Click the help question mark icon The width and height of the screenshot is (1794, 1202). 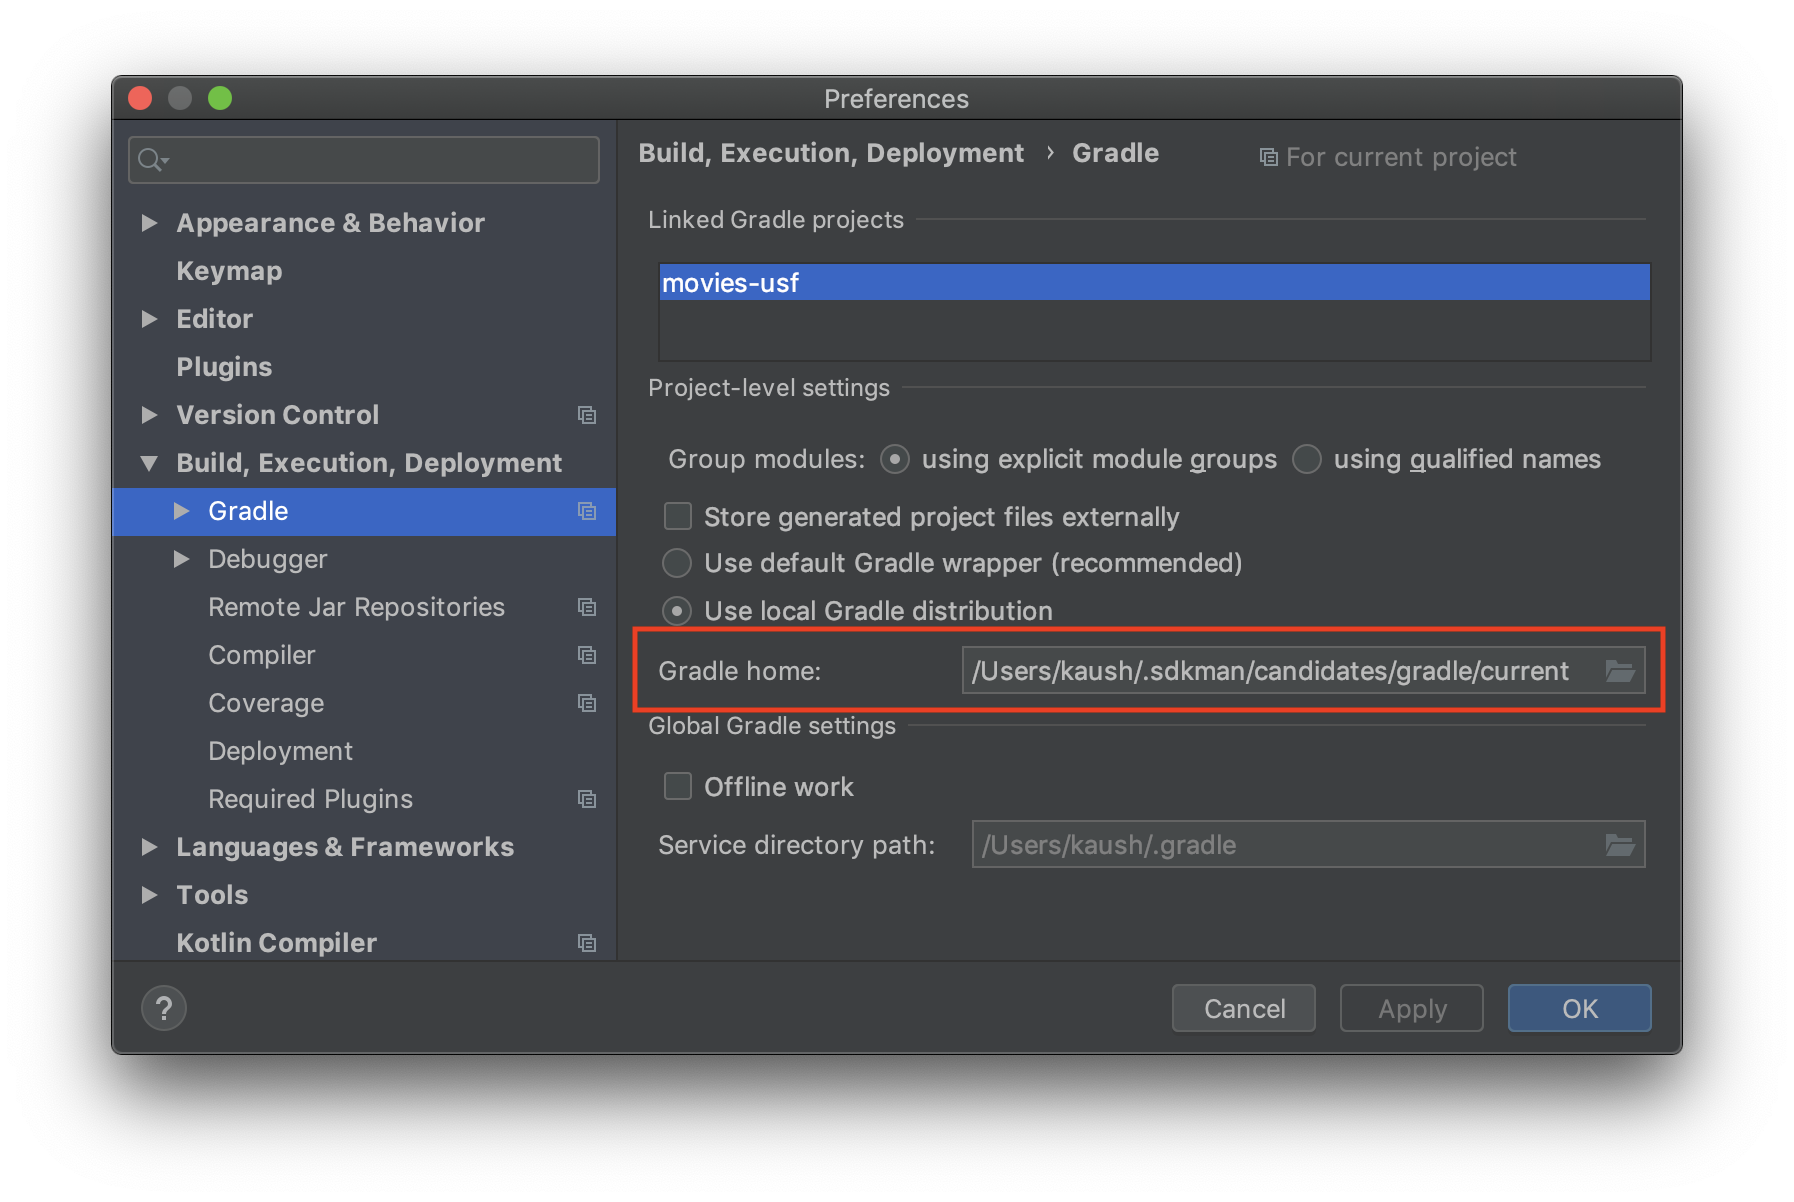(x=163, y=1008)
